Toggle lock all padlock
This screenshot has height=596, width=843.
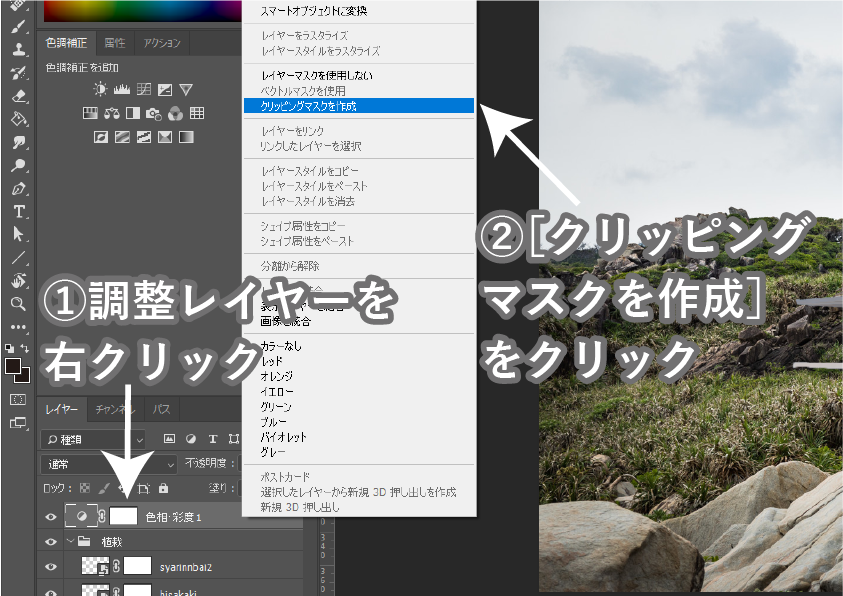(x=163, y=488)
